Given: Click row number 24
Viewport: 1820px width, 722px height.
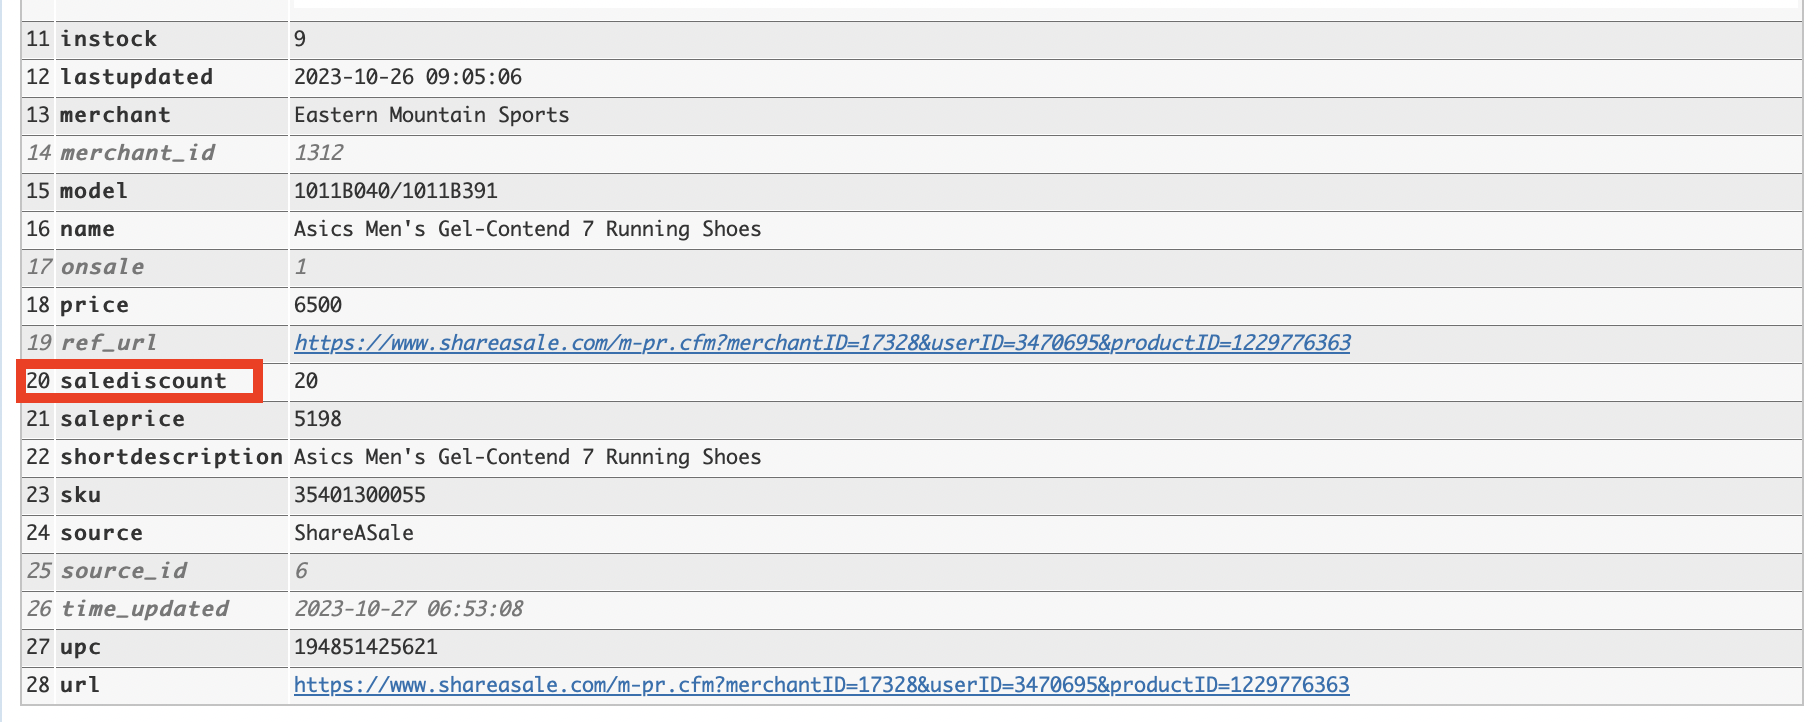Looking at the screenshot, I should 38,533.
